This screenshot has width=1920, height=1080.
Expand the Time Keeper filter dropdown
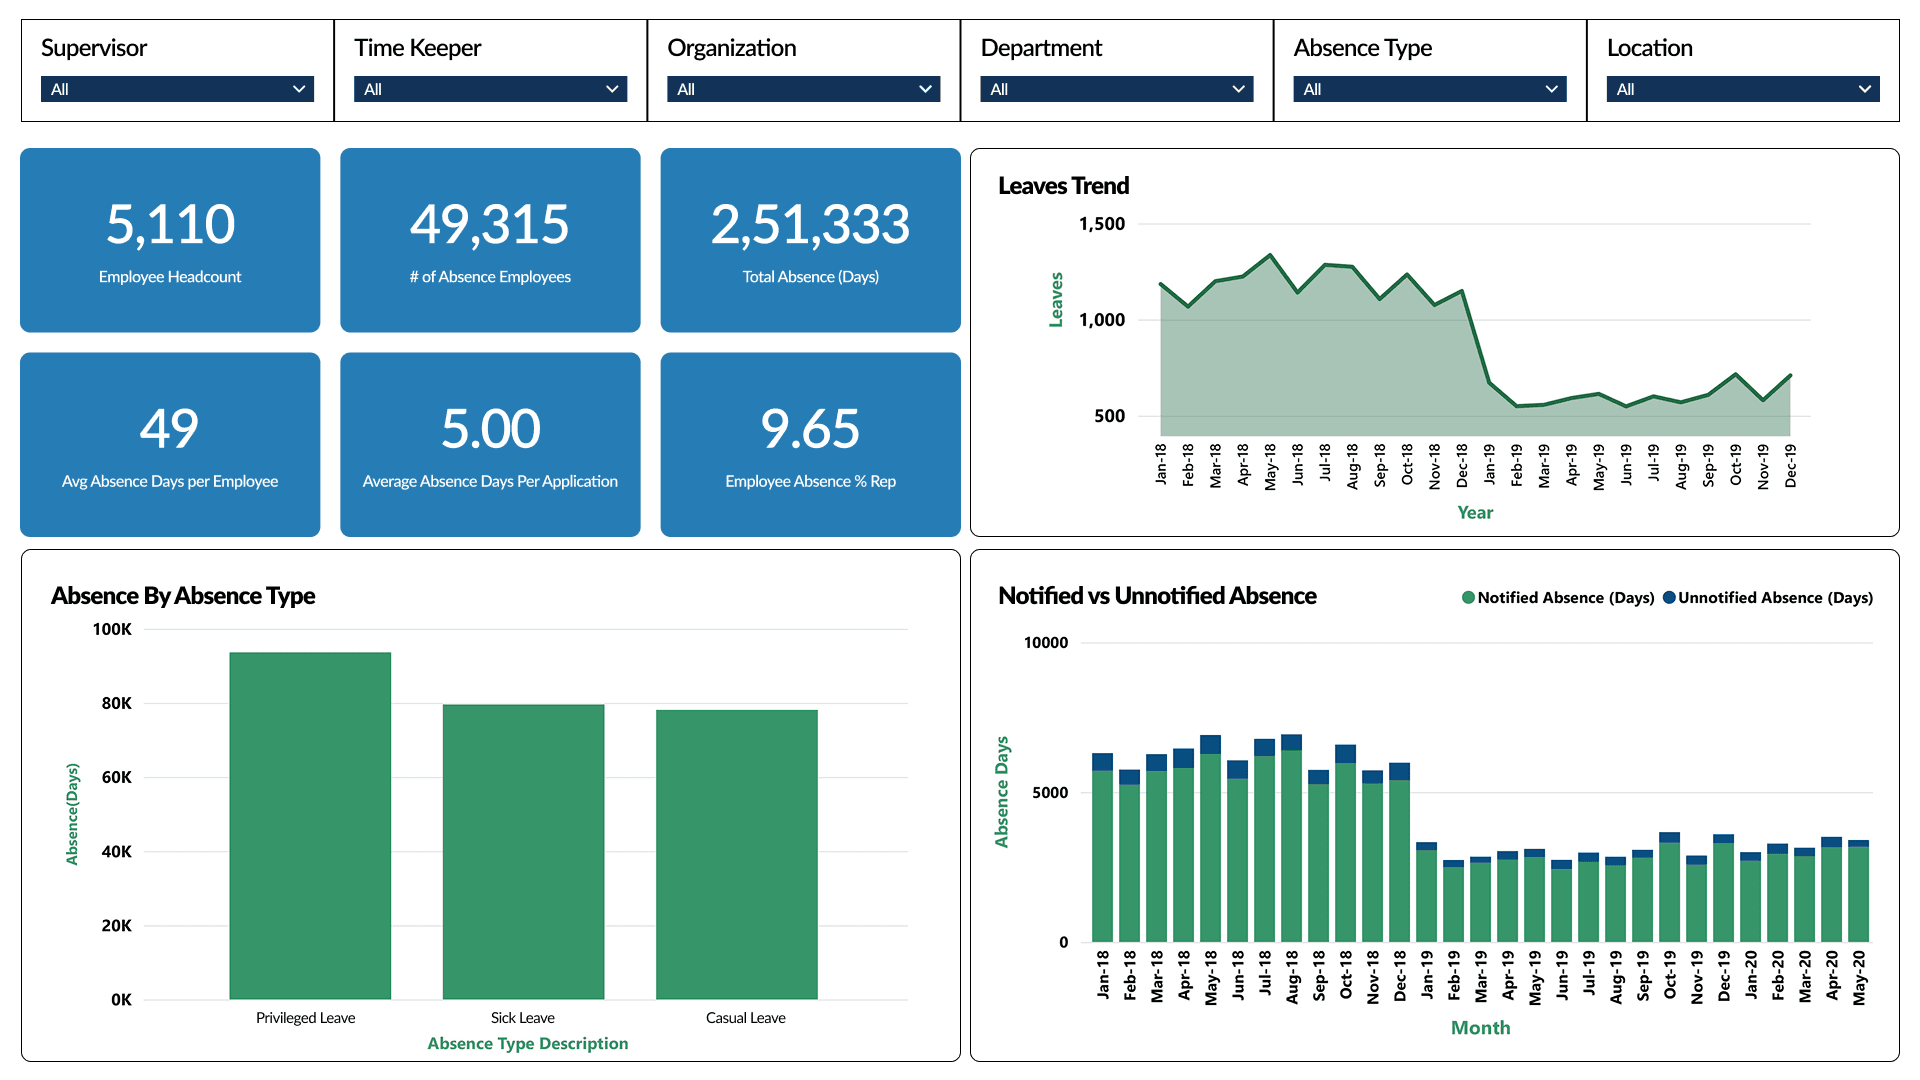490,89
